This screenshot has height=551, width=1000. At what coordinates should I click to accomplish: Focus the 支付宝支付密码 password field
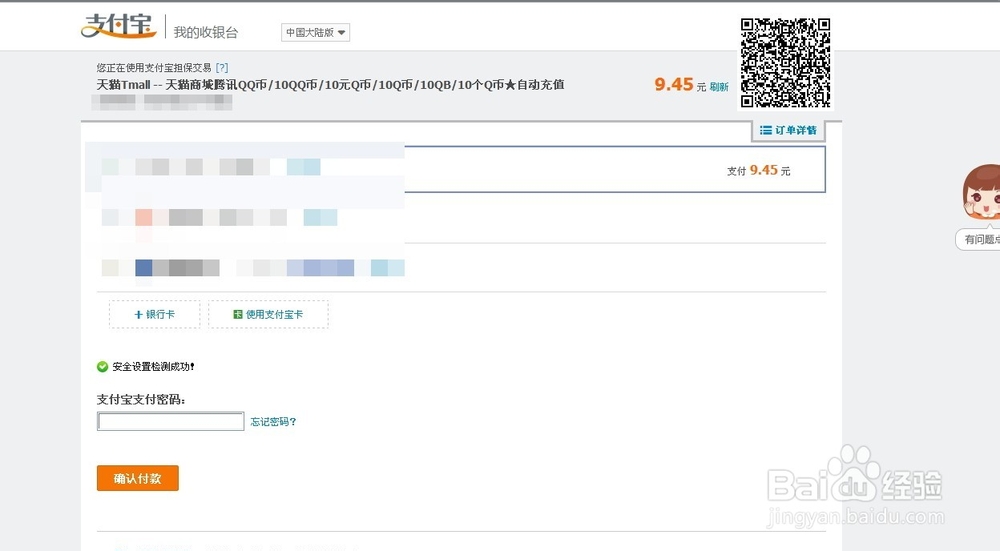[170, 421]
